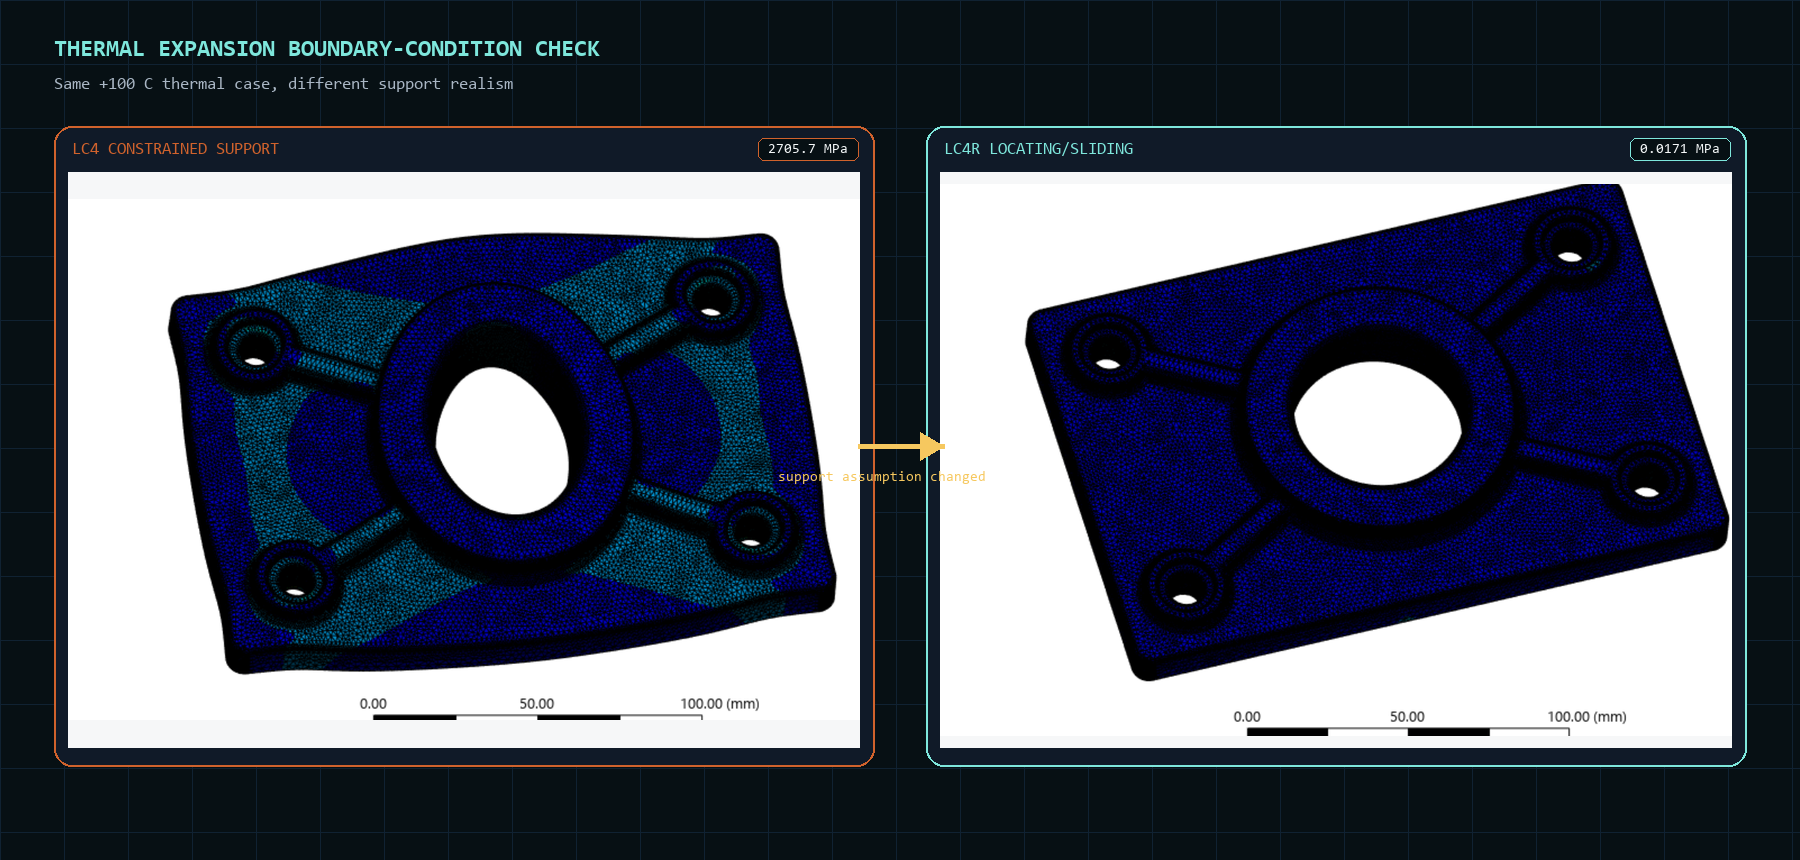Screen dimensions: 1800x860
Task: Click the 0.00 scale mark in LC4 image
Action: (x=373, y=704)
